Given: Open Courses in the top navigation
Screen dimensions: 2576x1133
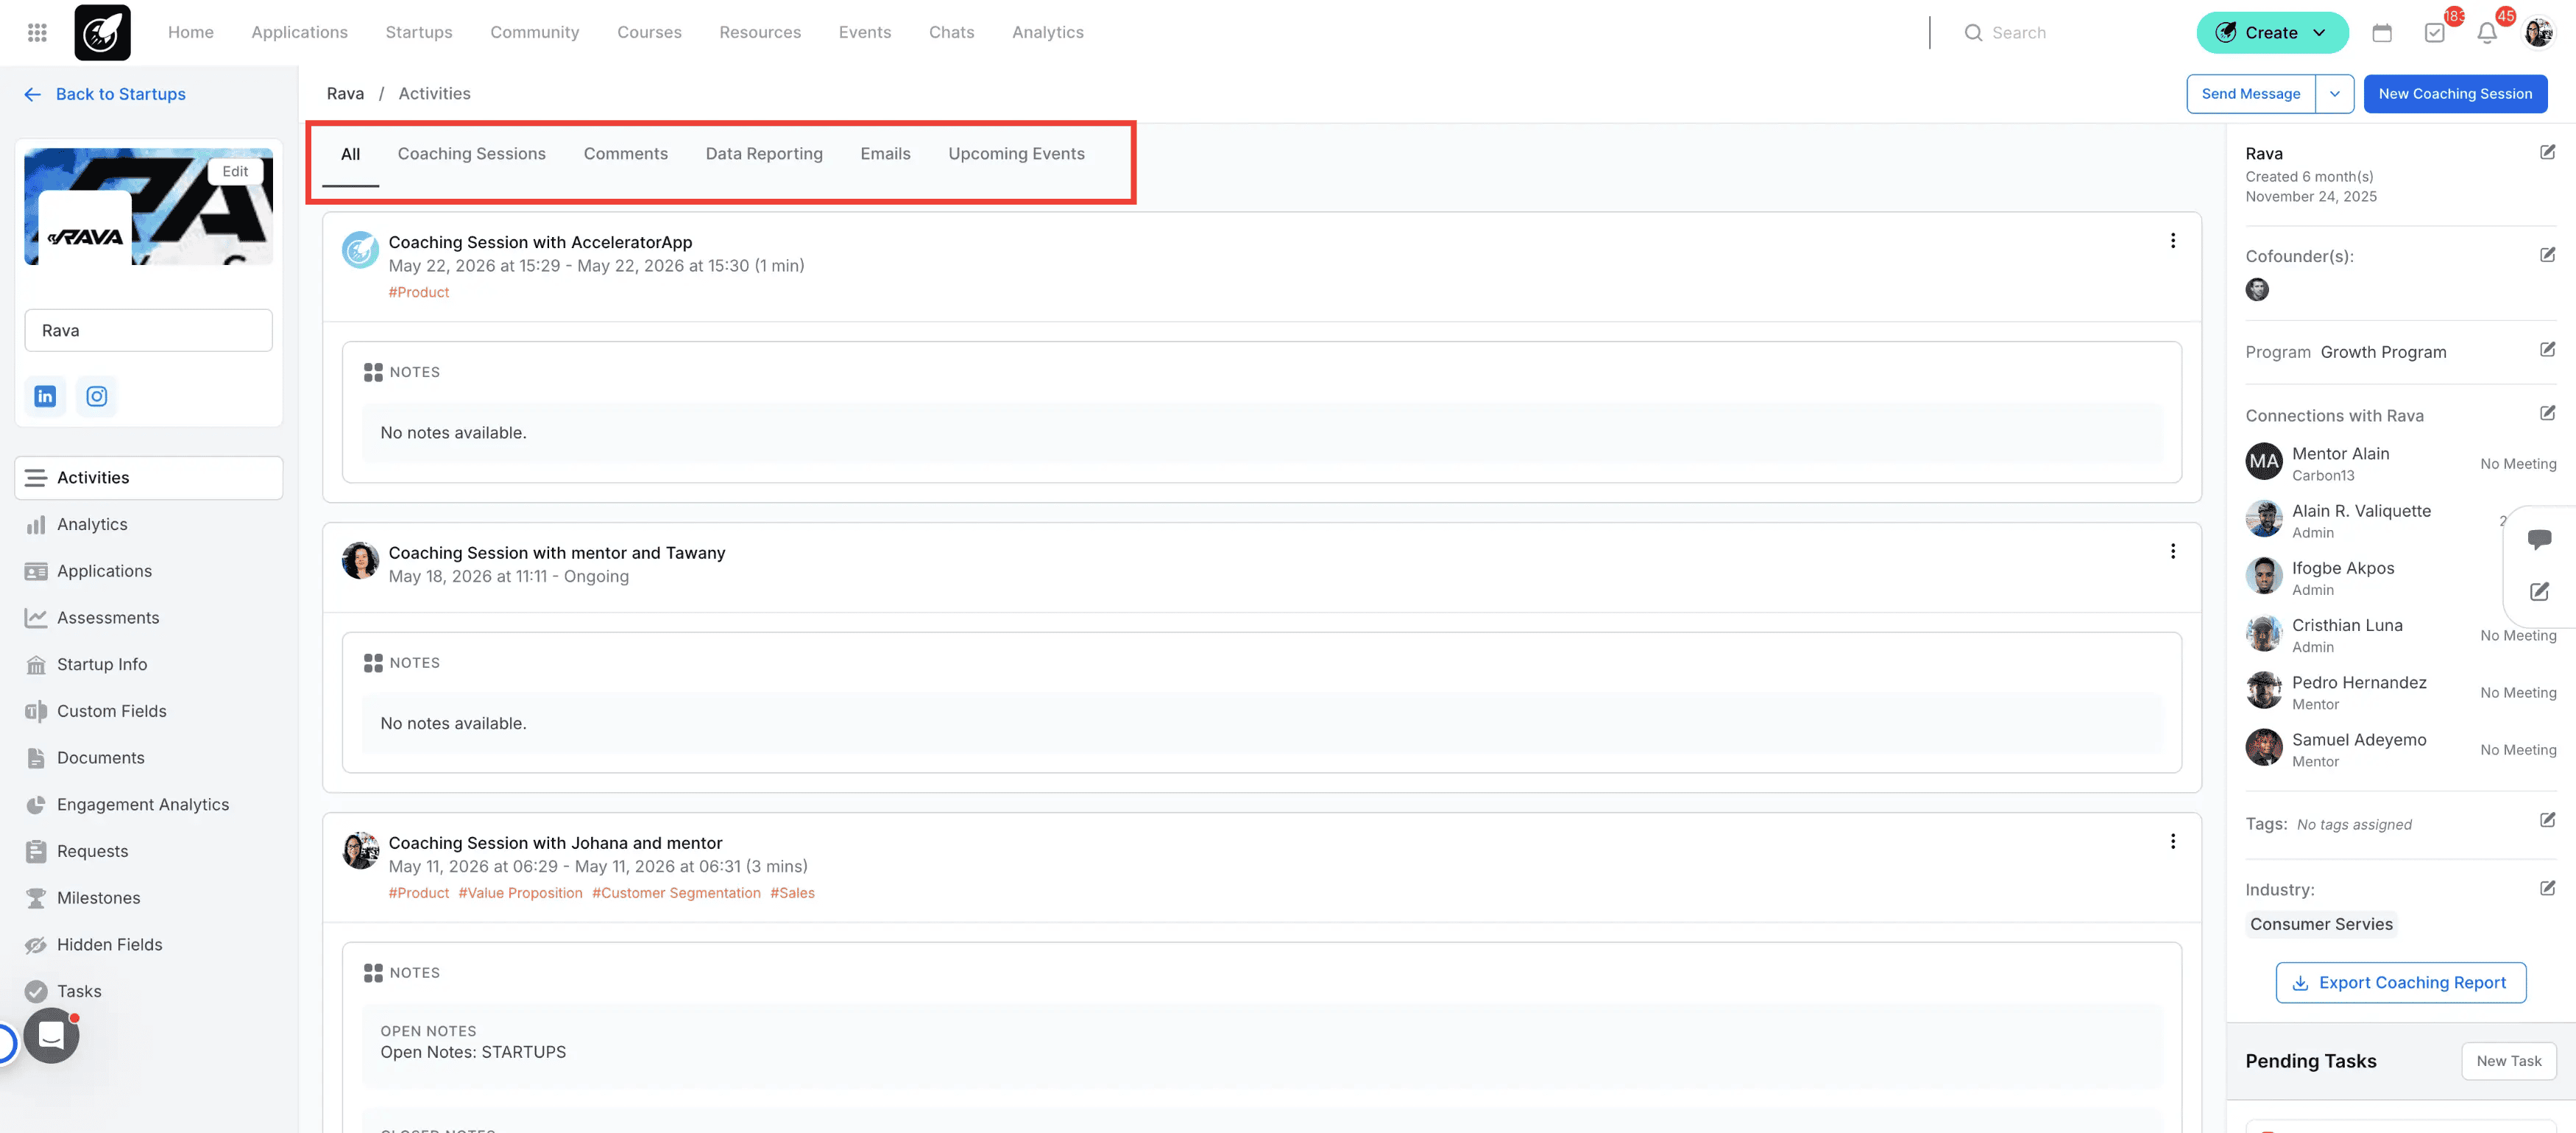Looking at the screenshot, I should point(649,33).
